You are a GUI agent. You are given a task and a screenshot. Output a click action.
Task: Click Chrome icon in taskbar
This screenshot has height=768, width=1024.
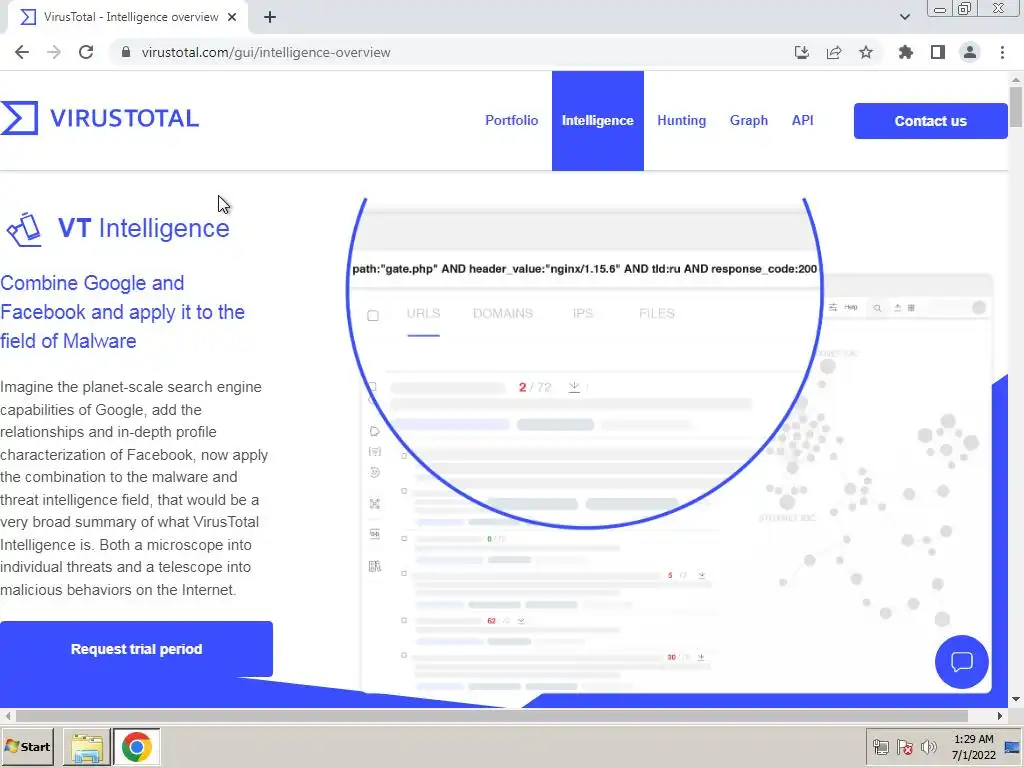click(x=136, y=747)
